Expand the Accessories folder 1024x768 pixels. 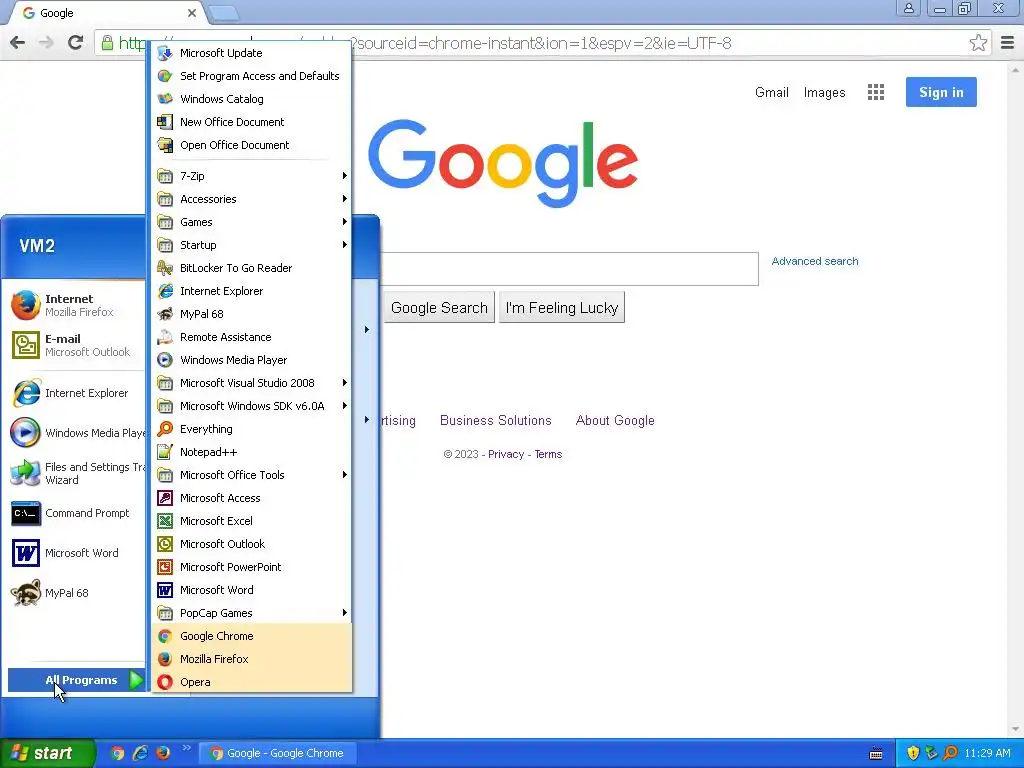[x=251, y=199]
